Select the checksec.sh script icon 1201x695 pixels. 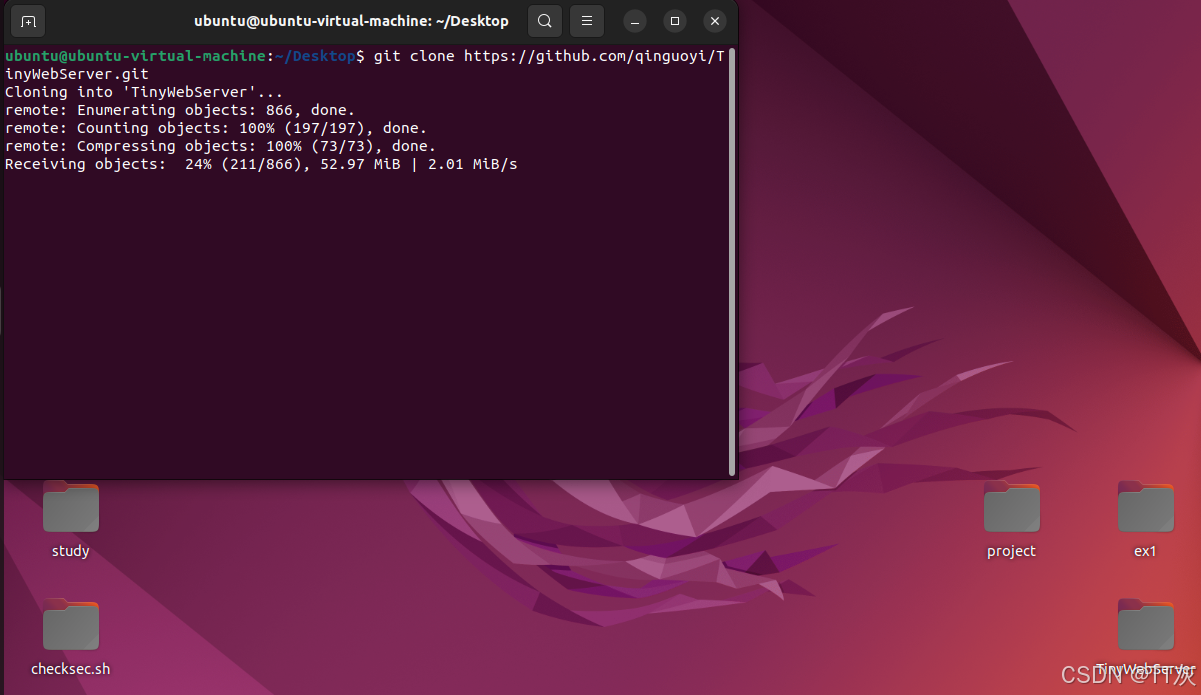coord(70,624)
